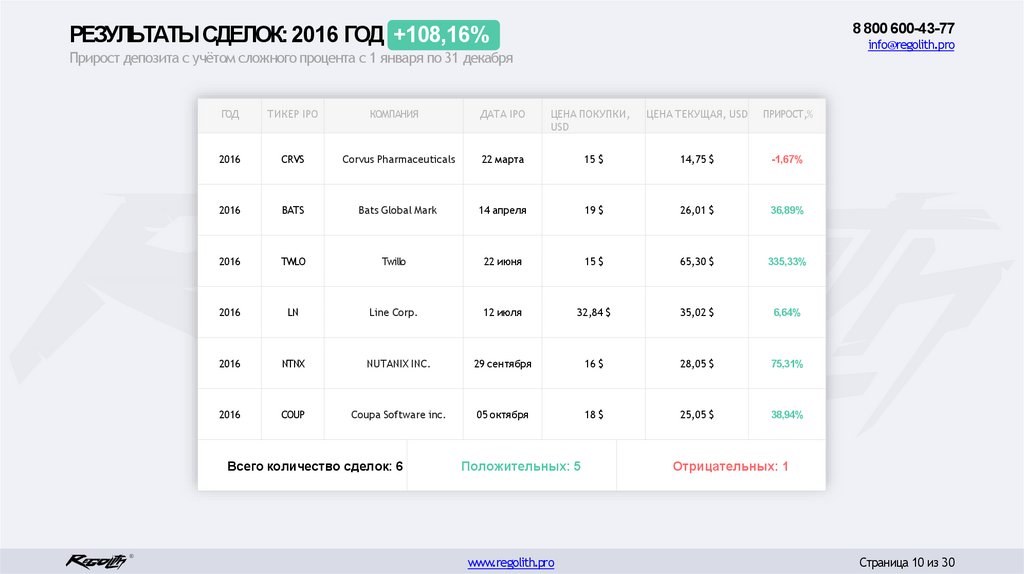Click the +108,16% green badge
Viewport: 1024px width, 574px height.
click(x=443, y=35)
